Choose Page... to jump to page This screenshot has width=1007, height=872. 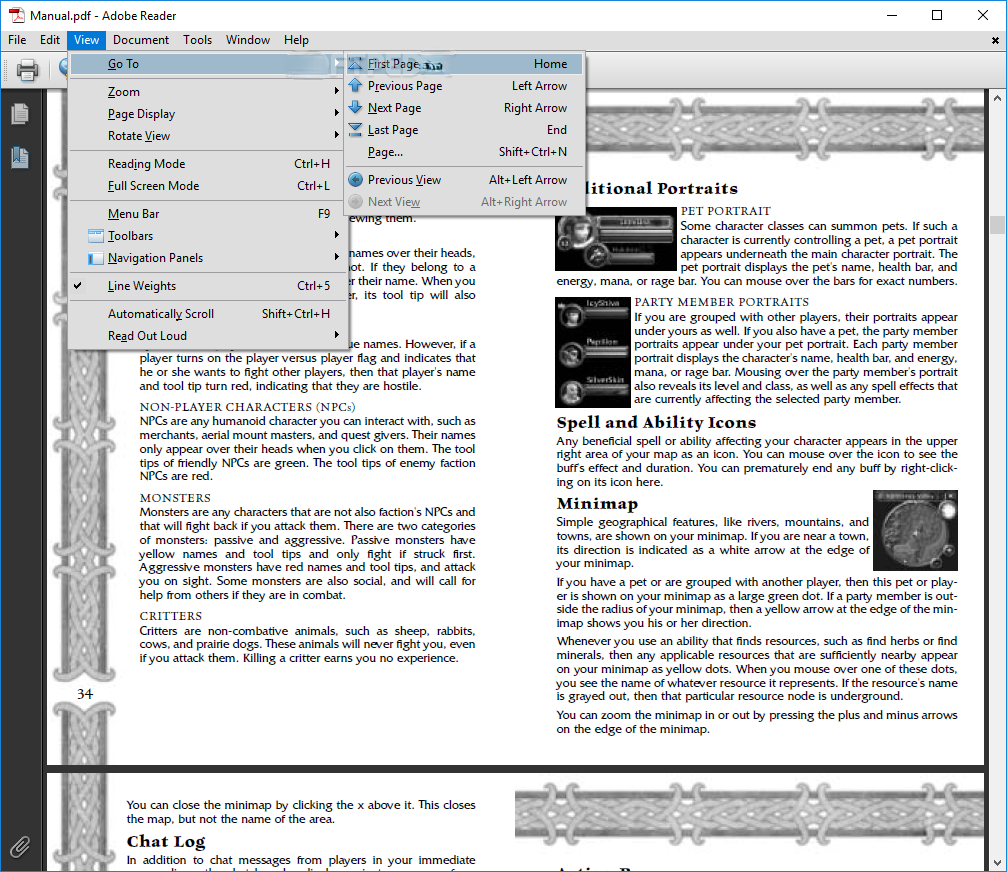coord(464,152)
